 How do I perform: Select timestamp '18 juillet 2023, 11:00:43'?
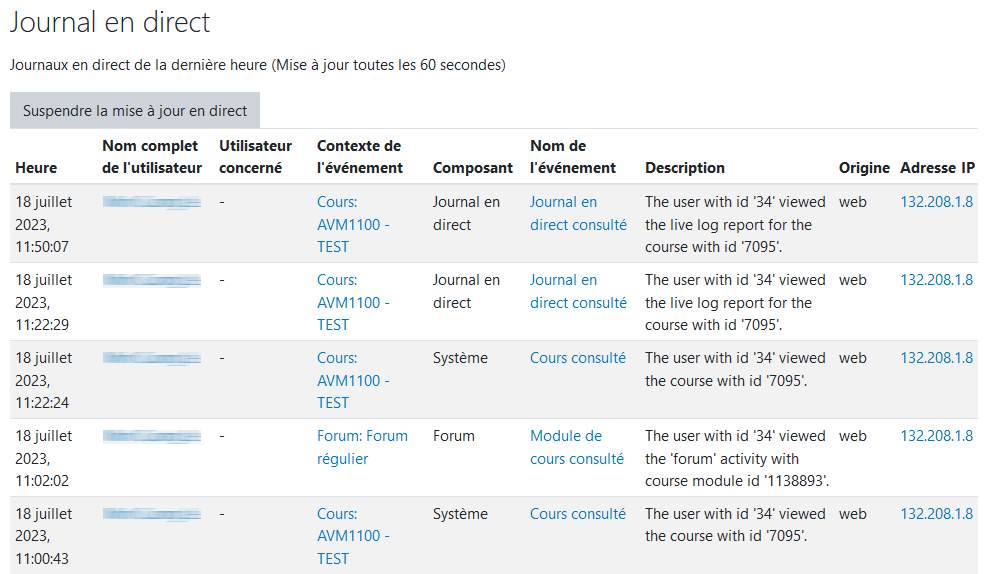(43, 536)
